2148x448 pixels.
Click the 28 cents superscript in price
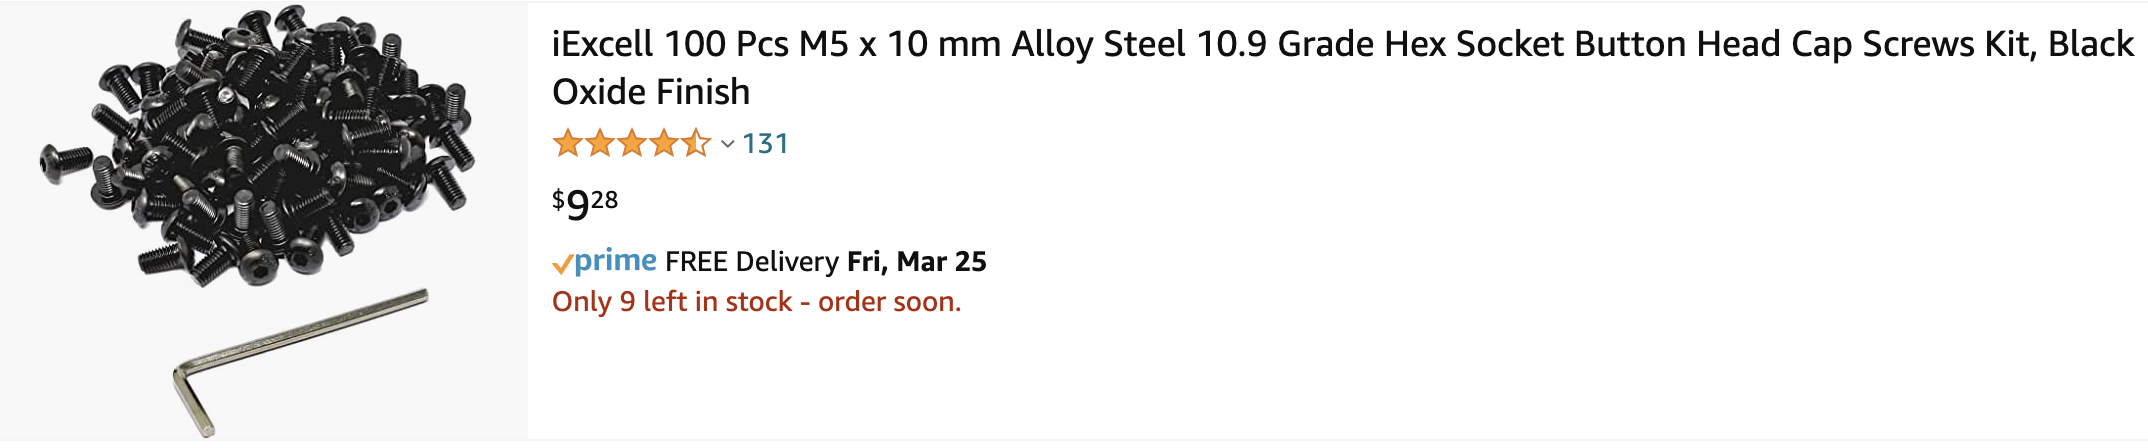[604, 199]
